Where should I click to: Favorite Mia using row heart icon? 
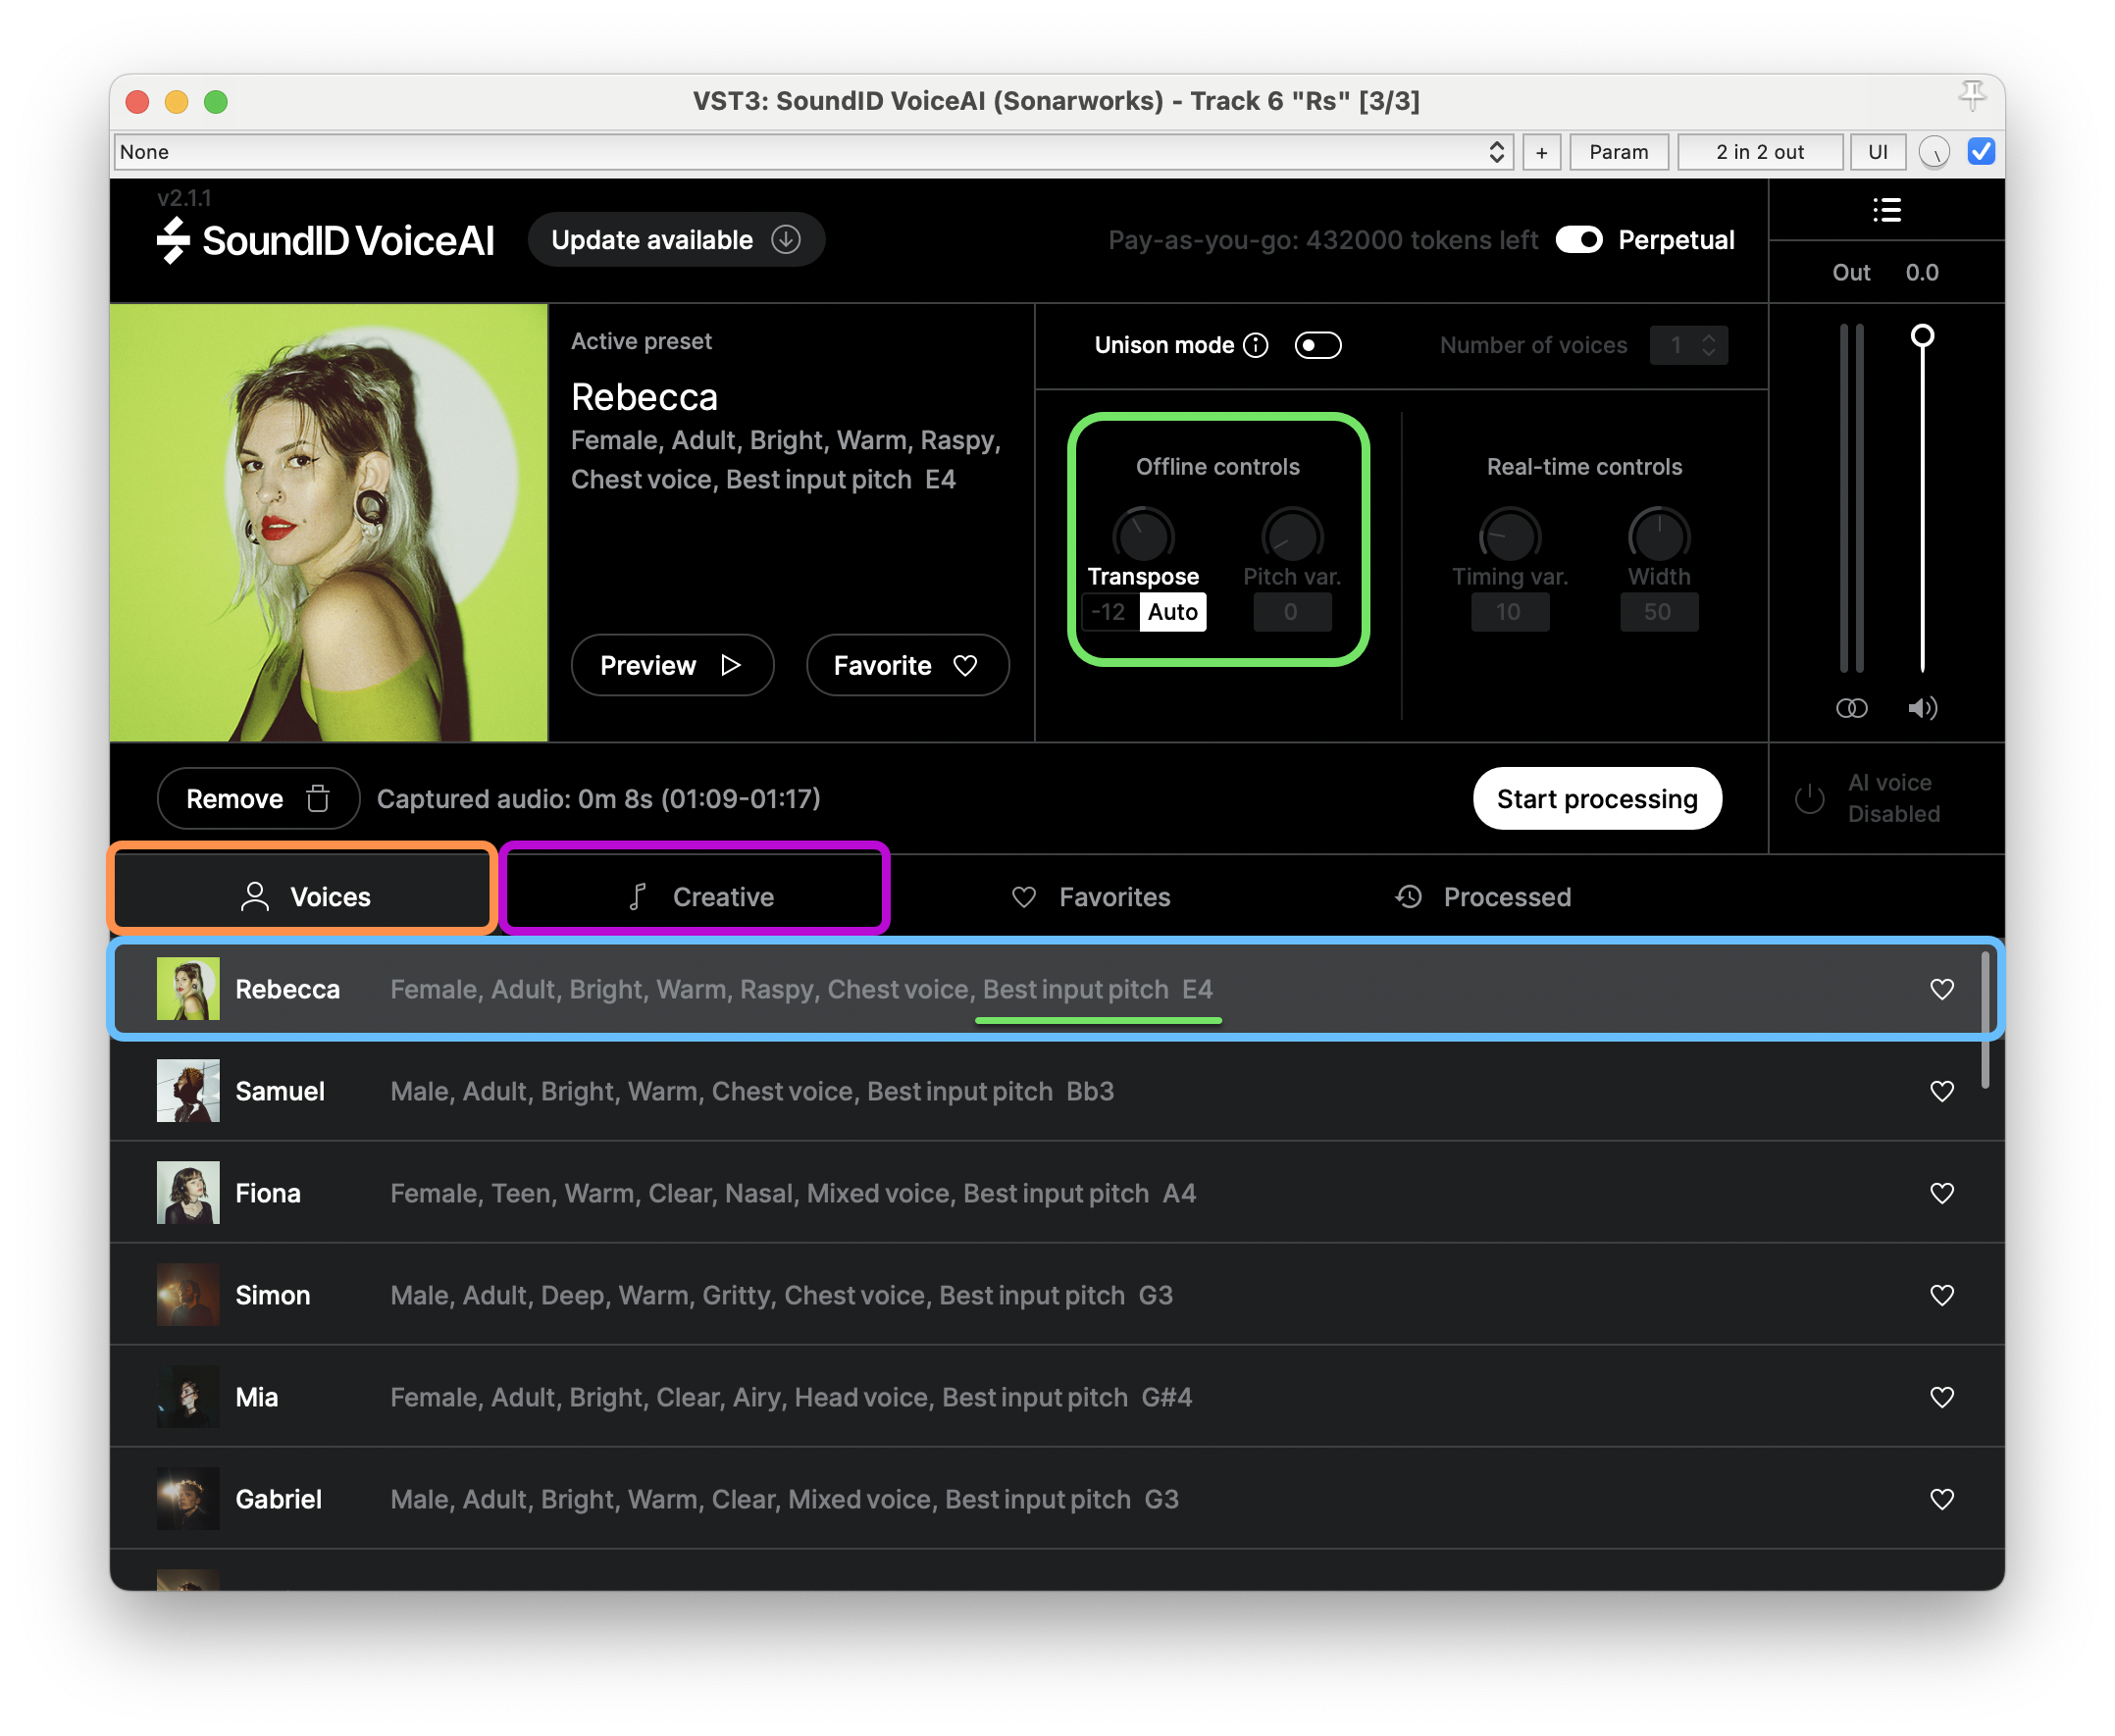click(1942, 1397)
